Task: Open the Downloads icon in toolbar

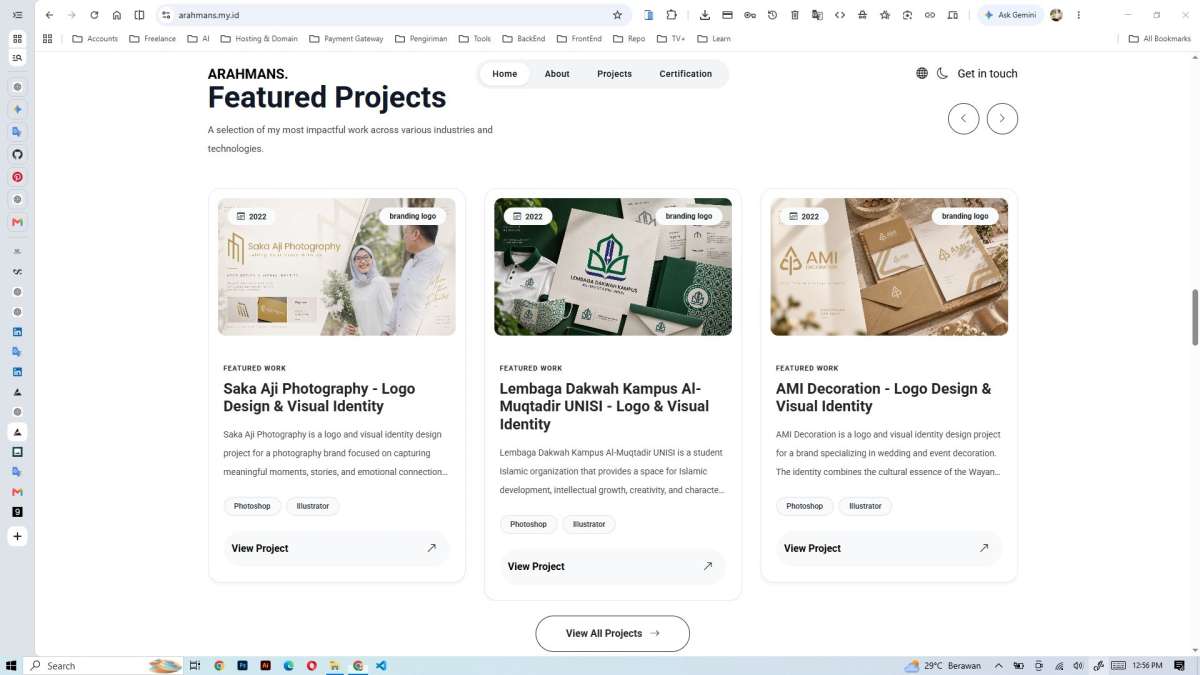Action: [705, 15]
